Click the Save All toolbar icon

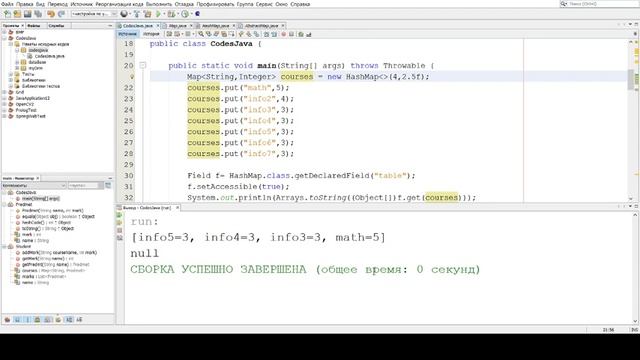pyautogui.click(x=38, y=14)
